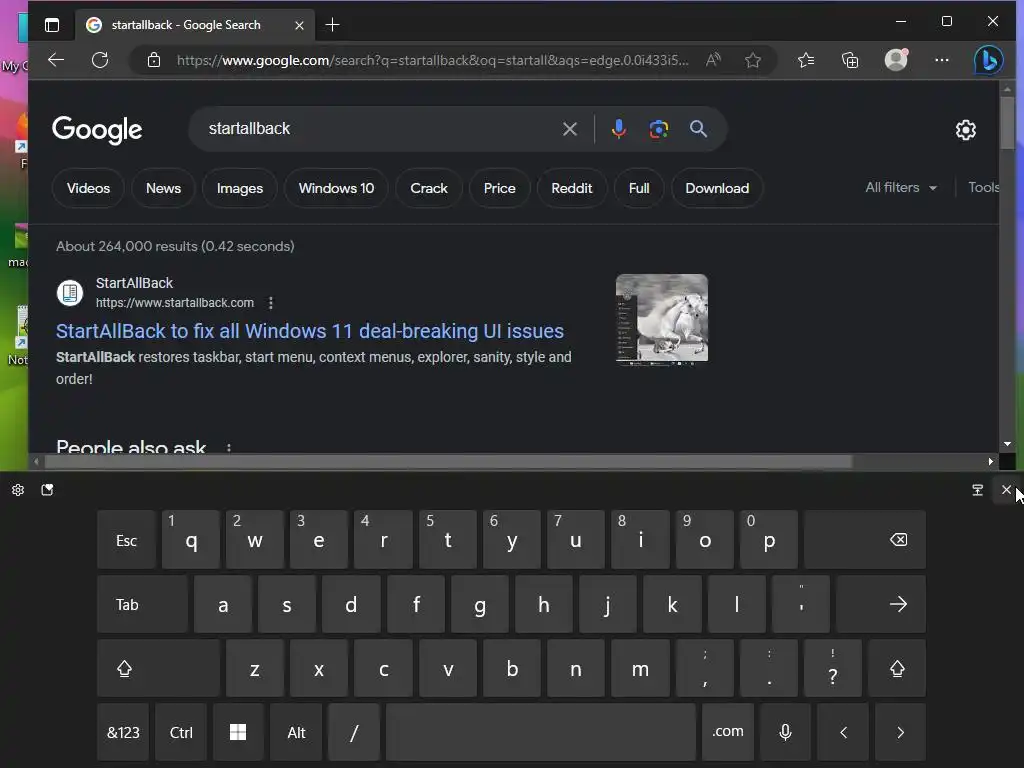Open People also ask options menu

click(229, 448)
